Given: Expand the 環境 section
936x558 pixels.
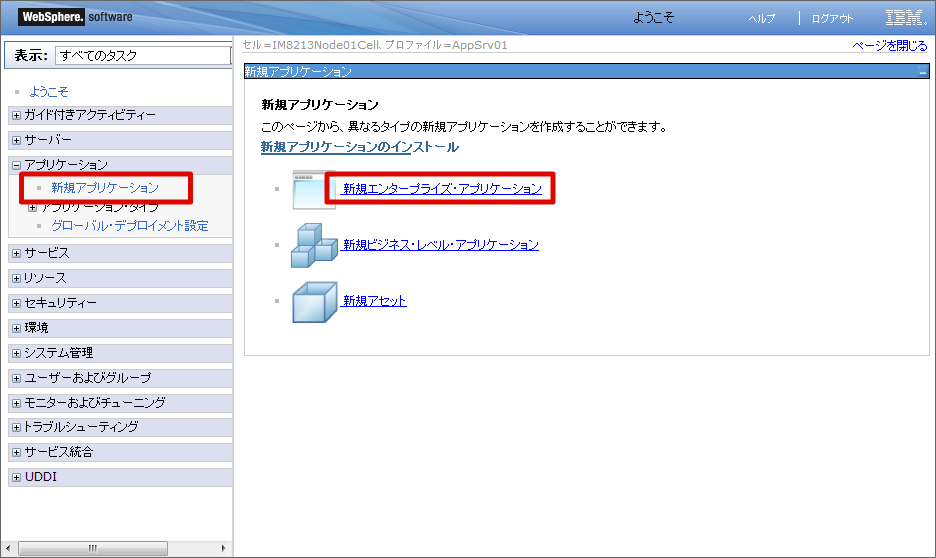Looking at the screenshot, I should coord(17,329).
